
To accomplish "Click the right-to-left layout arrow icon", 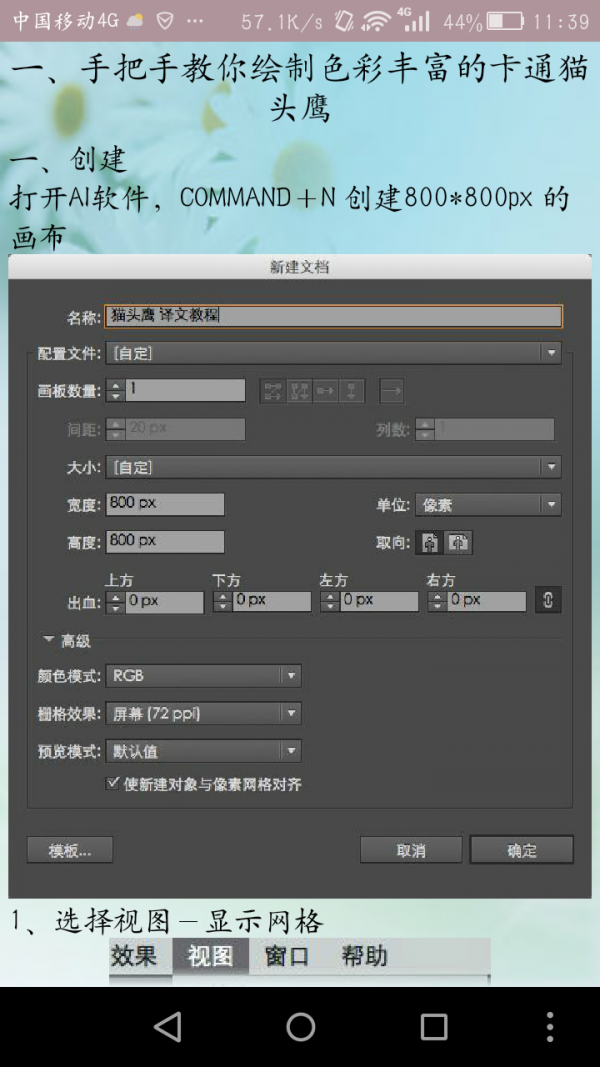I will (x=392, y=391).
